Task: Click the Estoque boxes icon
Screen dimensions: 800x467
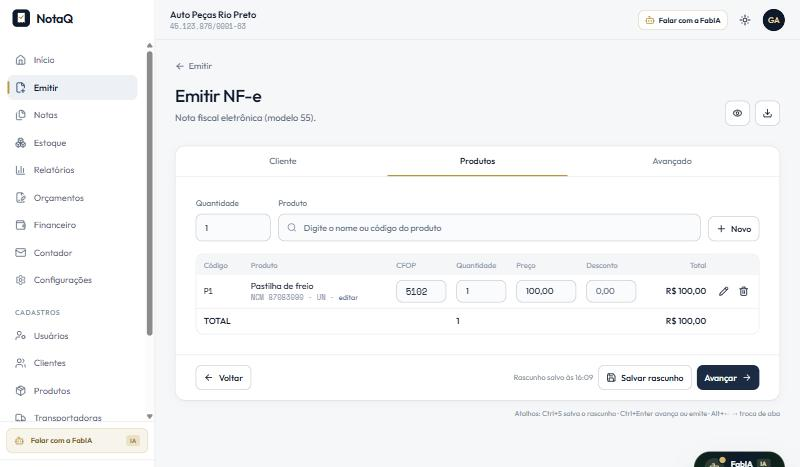Action: click(20, 143)
